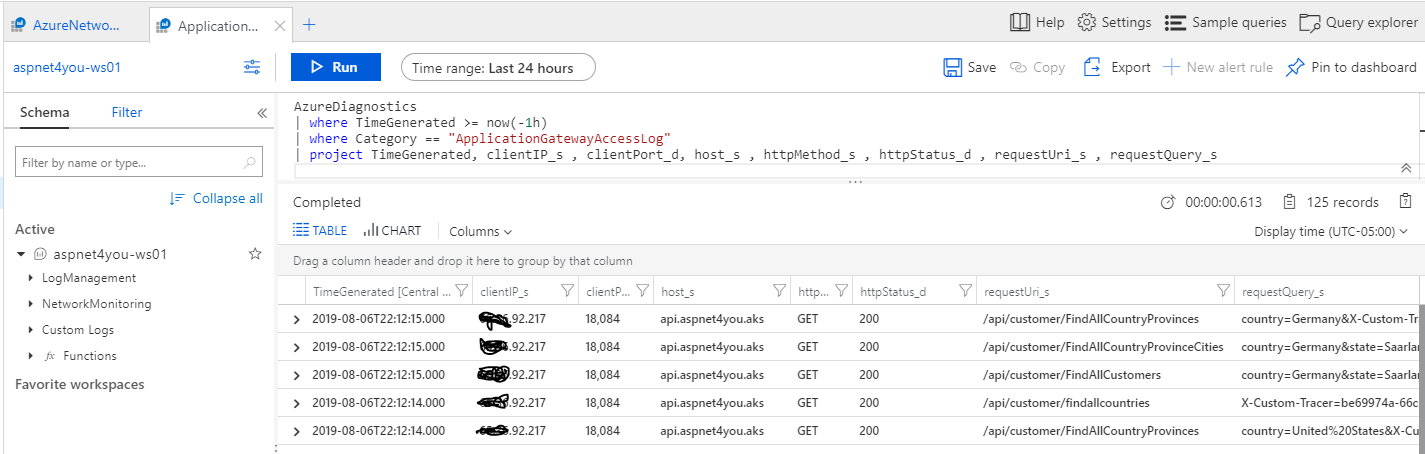The image size is (1425, 454).
Task: Click the Export icon
Action: [x=1093, y=67]
